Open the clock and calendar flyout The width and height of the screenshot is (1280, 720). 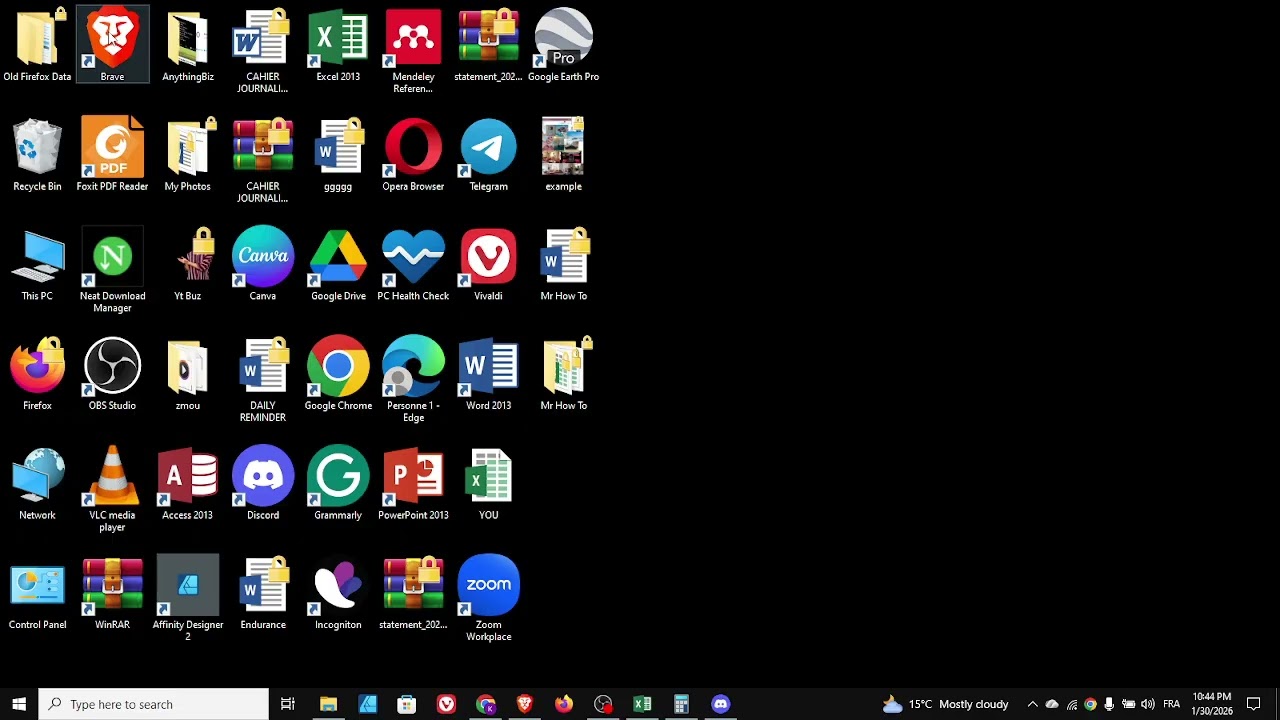1212,704
